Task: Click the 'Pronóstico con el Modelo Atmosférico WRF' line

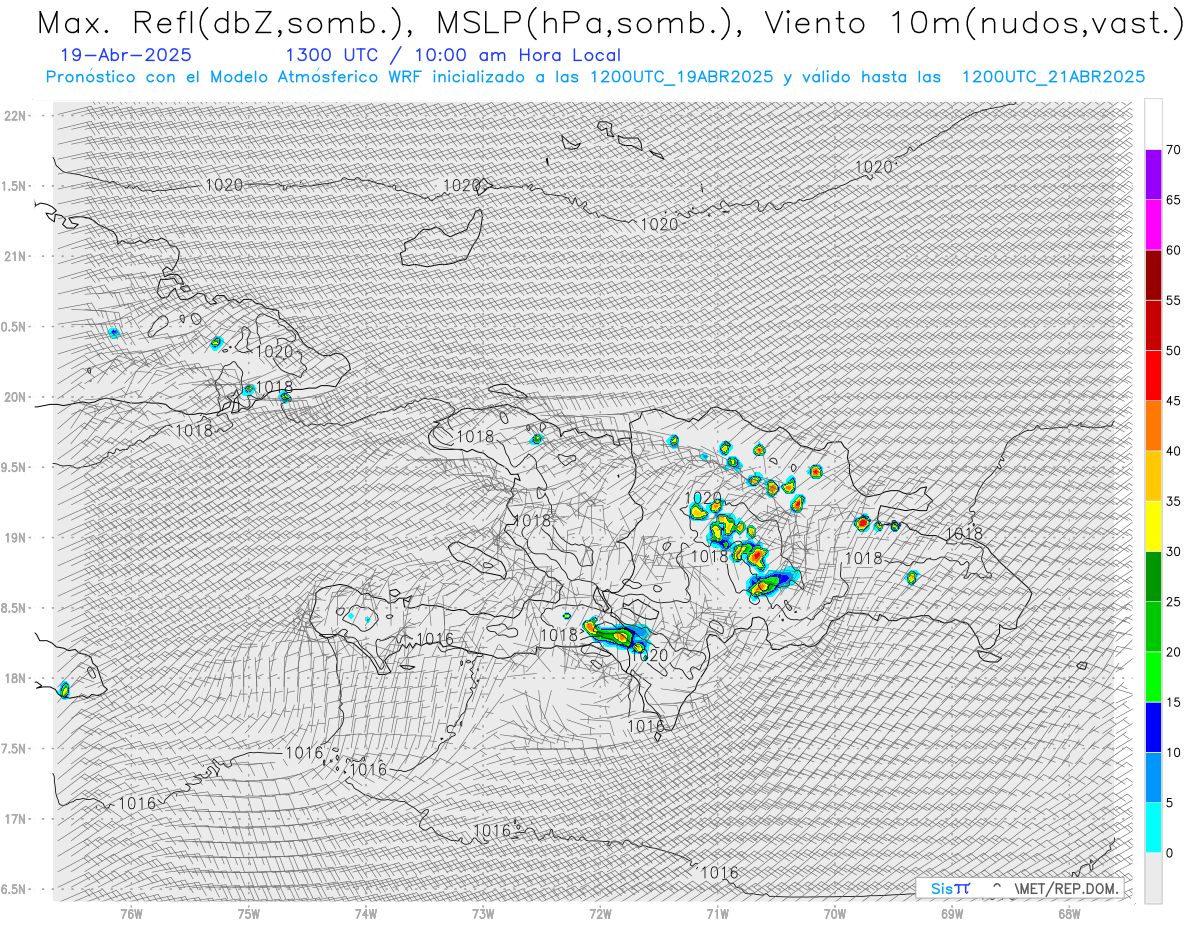Action: 595,77
